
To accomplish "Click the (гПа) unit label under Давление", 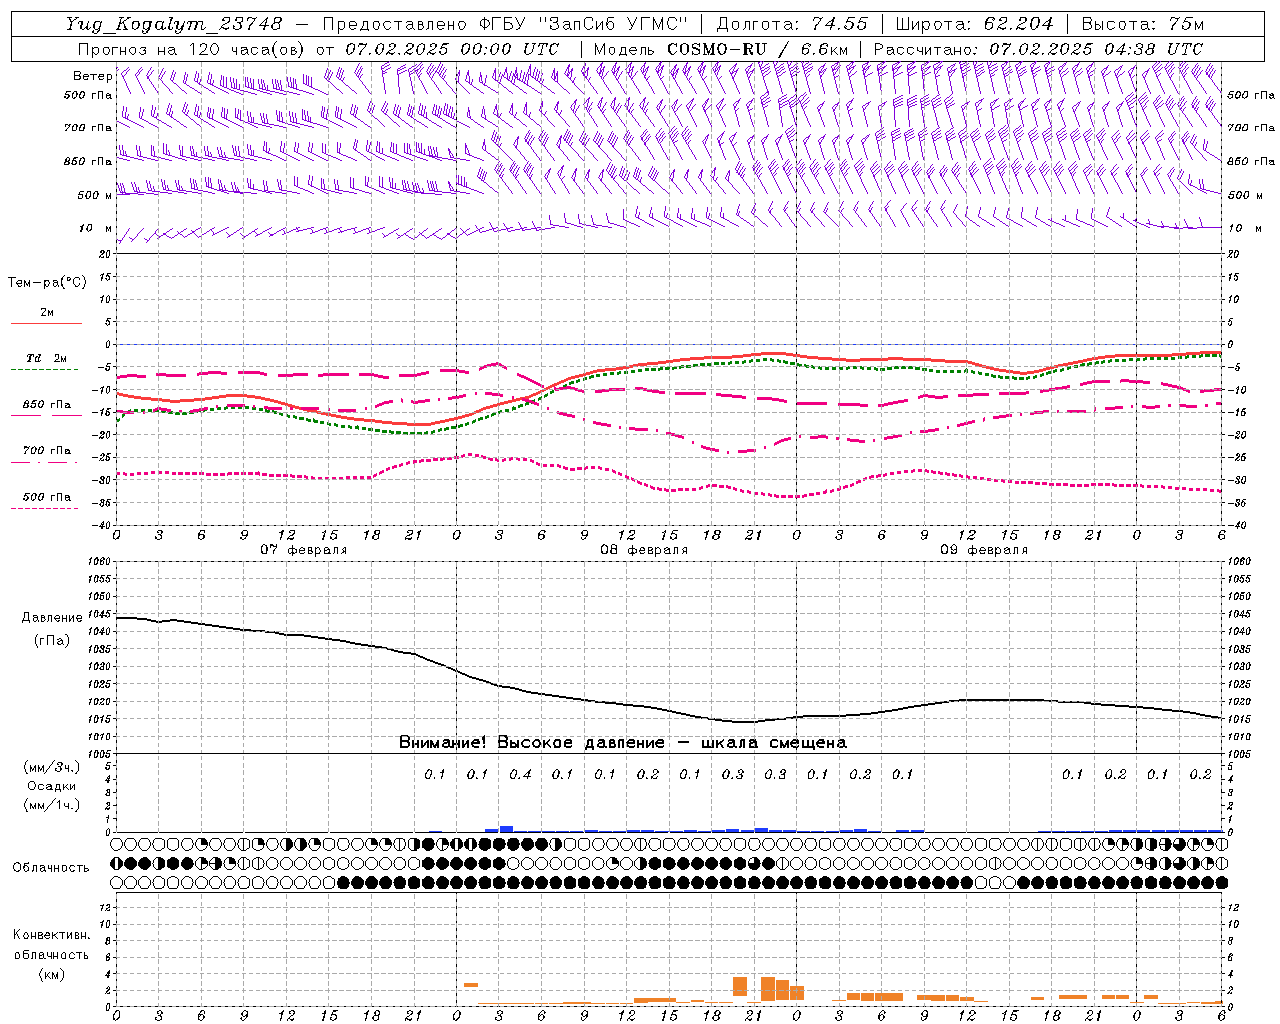I will 51,641.
